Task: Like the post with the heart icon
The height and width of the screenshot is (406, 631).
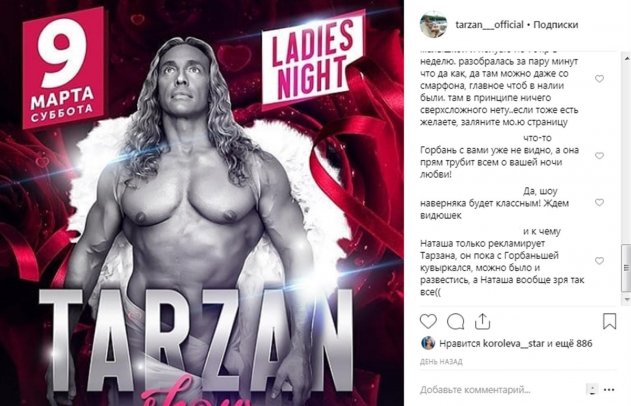Action: coord(428,322)
